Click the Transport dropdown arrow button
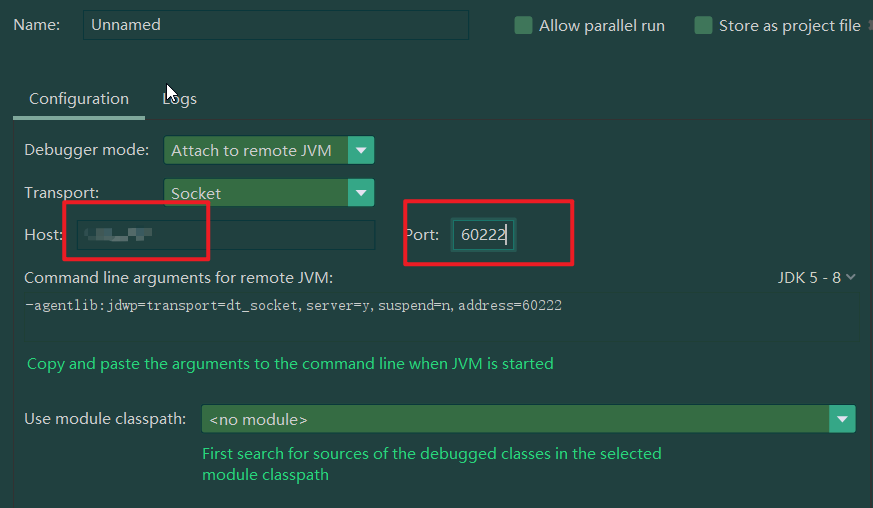This screenshot has height=508, width=873. (361, 193)
